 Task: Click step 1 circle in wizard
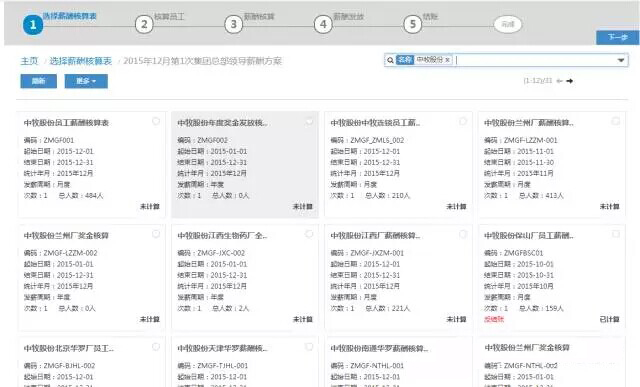(x=33, y=25)
